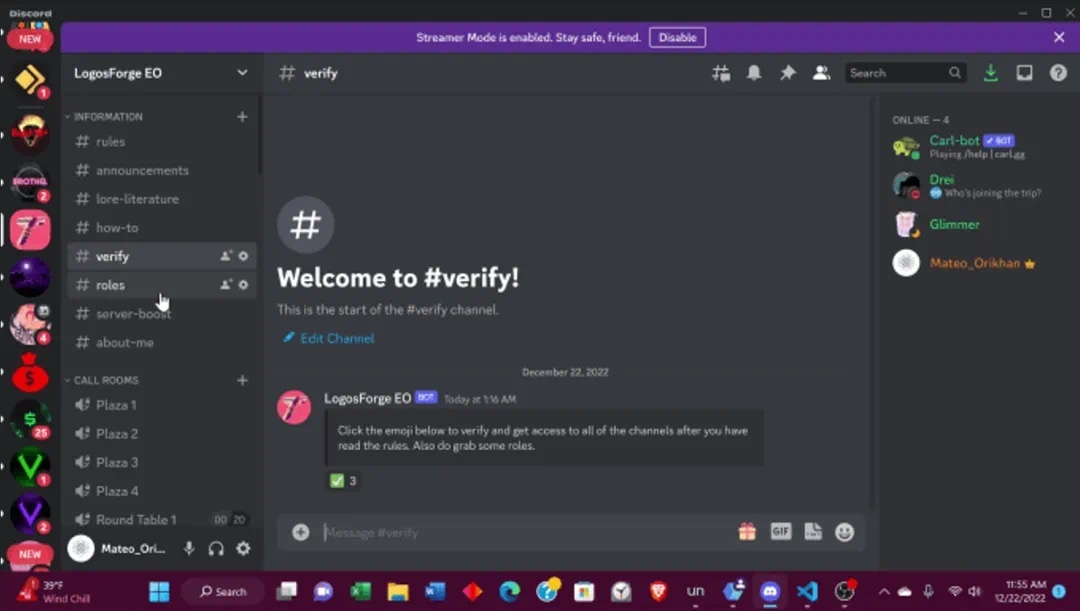The image size is (1080, 611).
Task: Join Plaza 3 voice channel
Action: pos(162,462)
